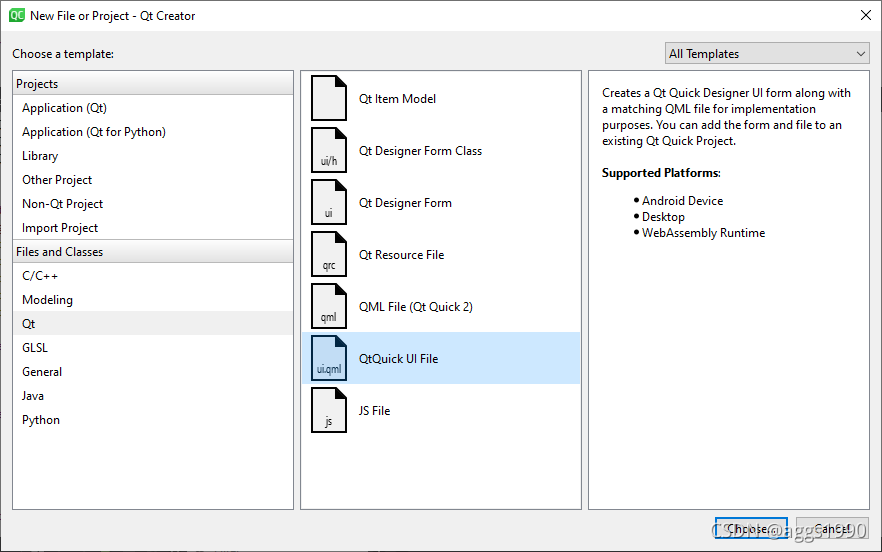
Task: Click the Android Device platform entry
Action: pos(682,201)
